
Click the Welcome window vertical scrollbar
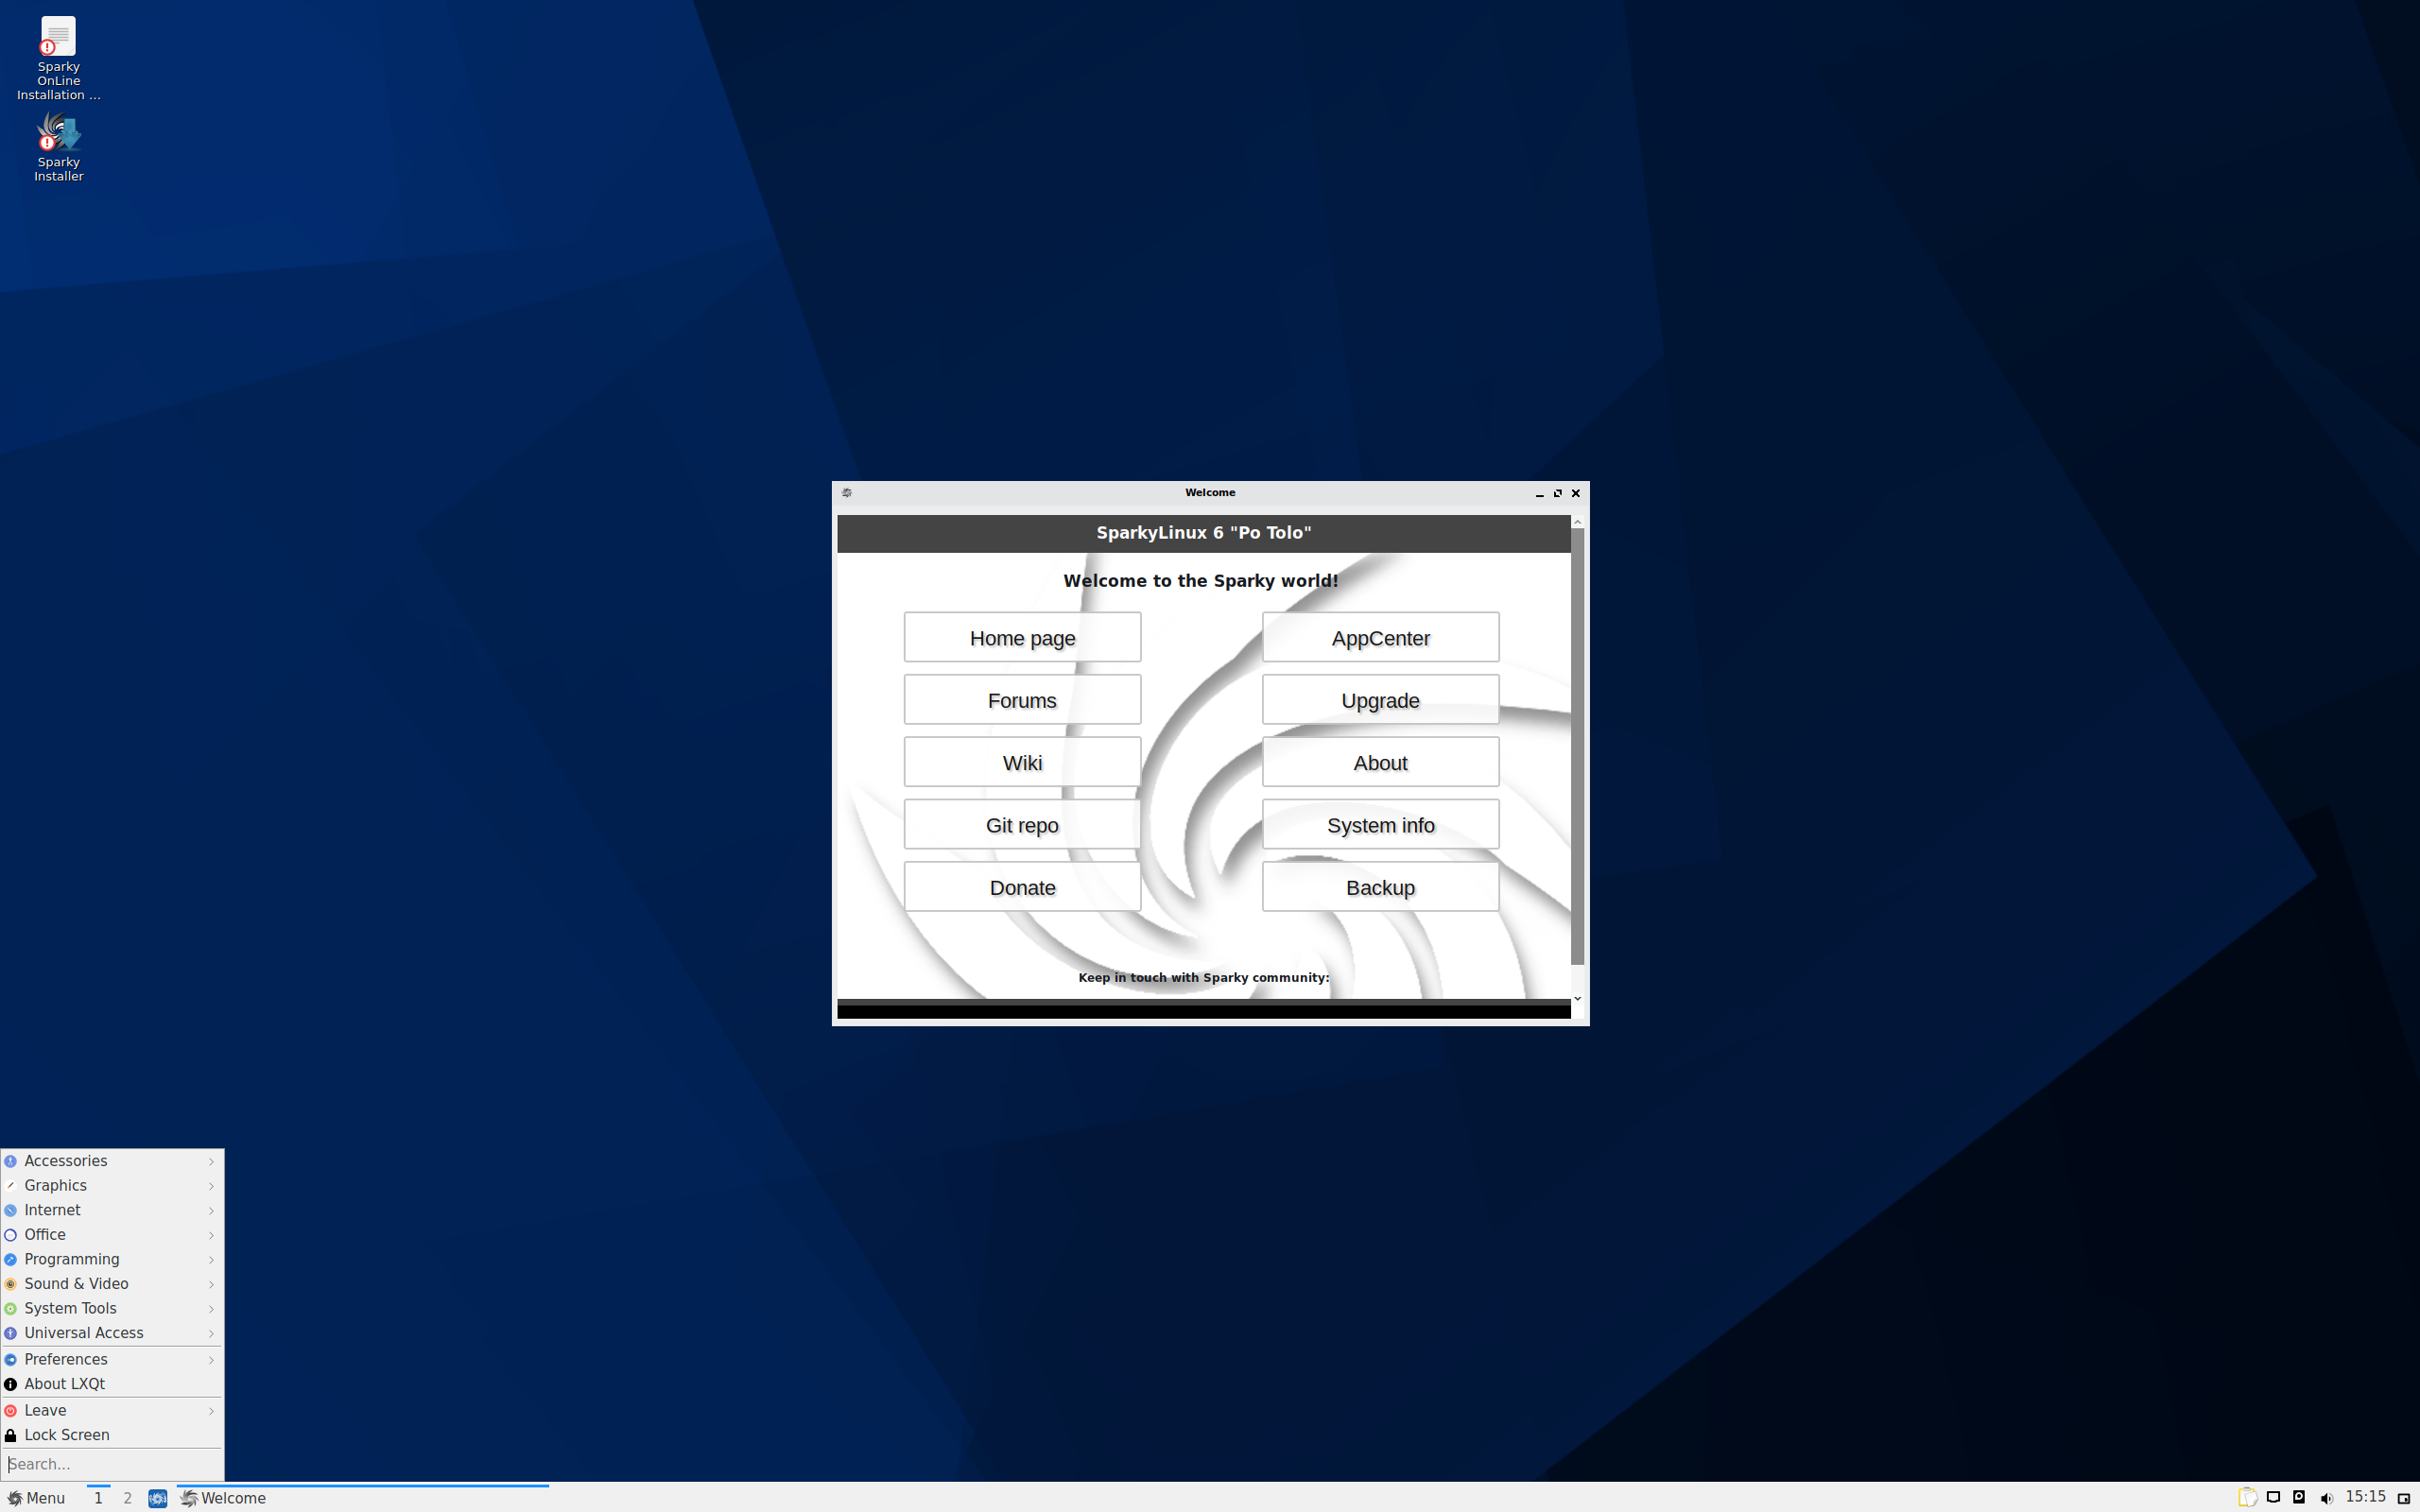[x=1577, y=746]
